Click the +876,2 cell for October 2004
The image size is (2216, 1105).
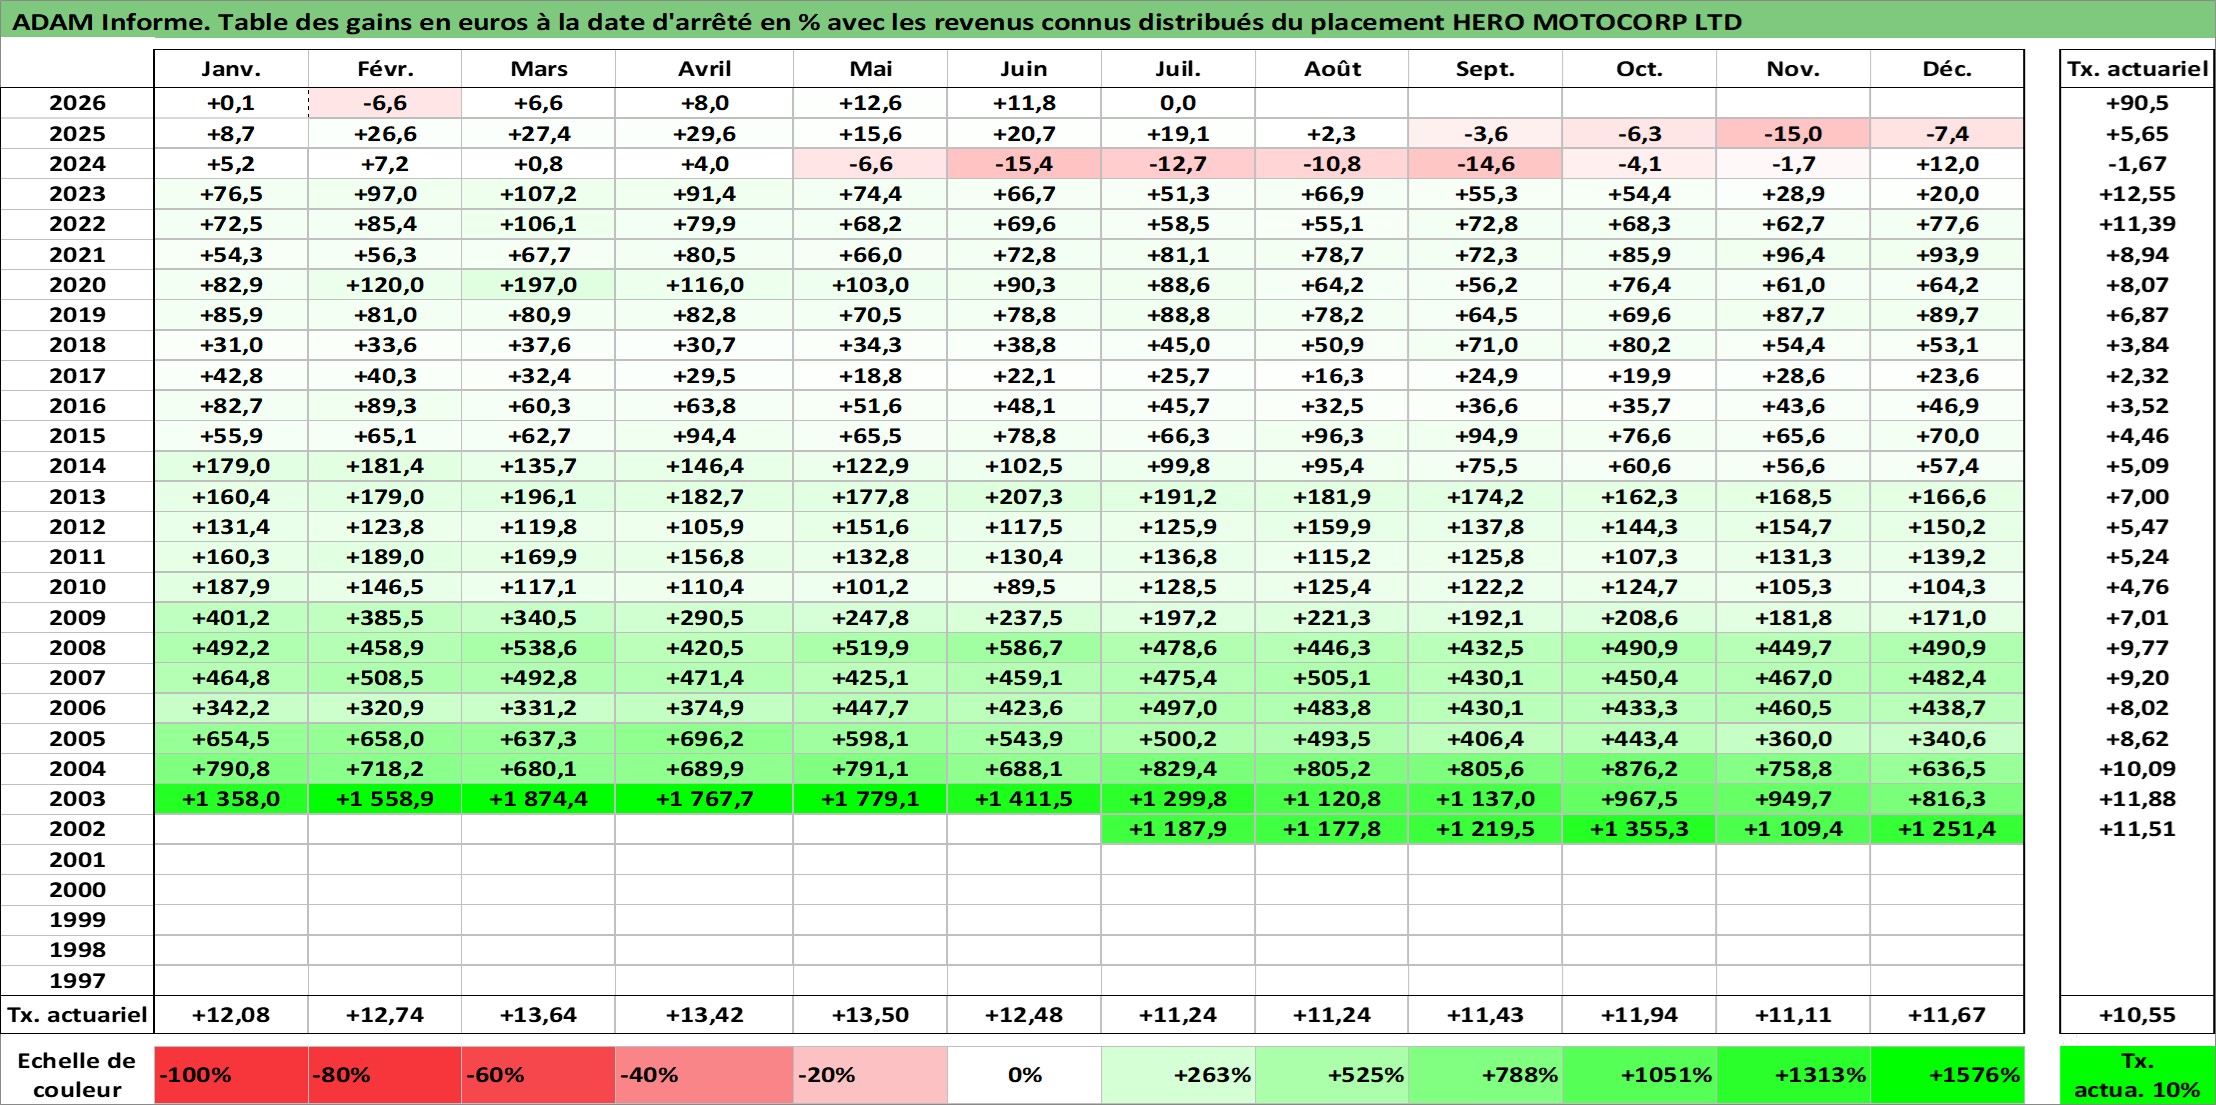[1639, 769]
